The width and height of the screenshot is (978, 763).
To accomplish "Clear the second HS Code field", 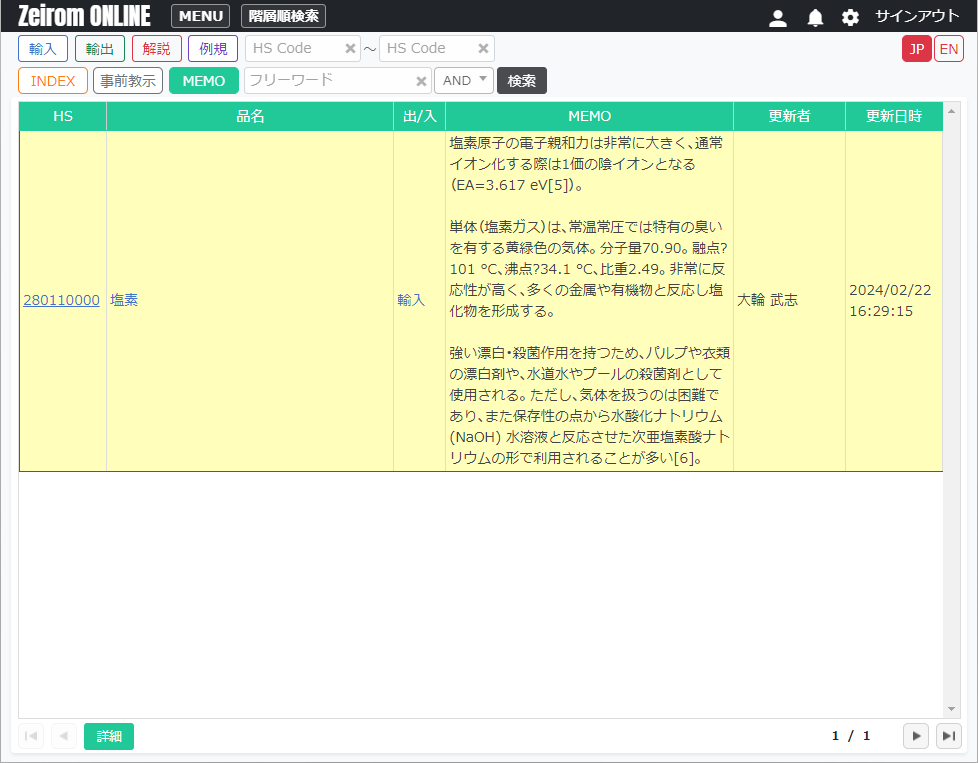I will tap(483, 48).
